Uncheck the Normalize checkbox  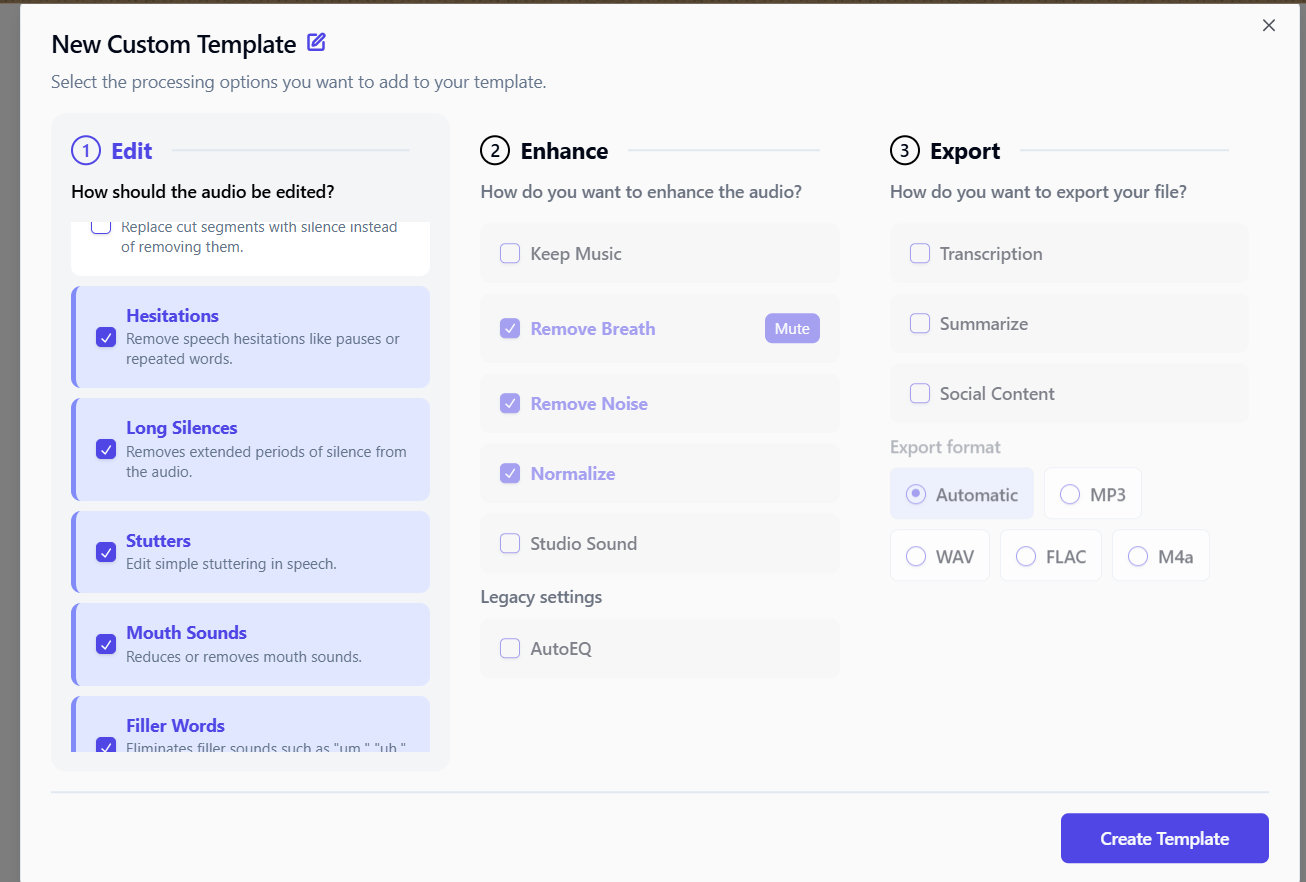click(x=510, y=473)
